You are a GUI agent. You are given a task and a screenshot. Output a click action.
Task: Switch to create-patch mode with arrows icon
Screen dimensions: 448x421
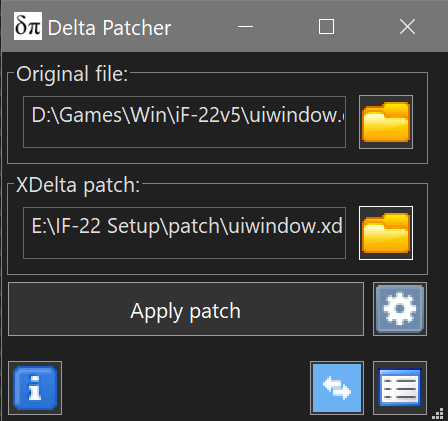tap(337, 388)
